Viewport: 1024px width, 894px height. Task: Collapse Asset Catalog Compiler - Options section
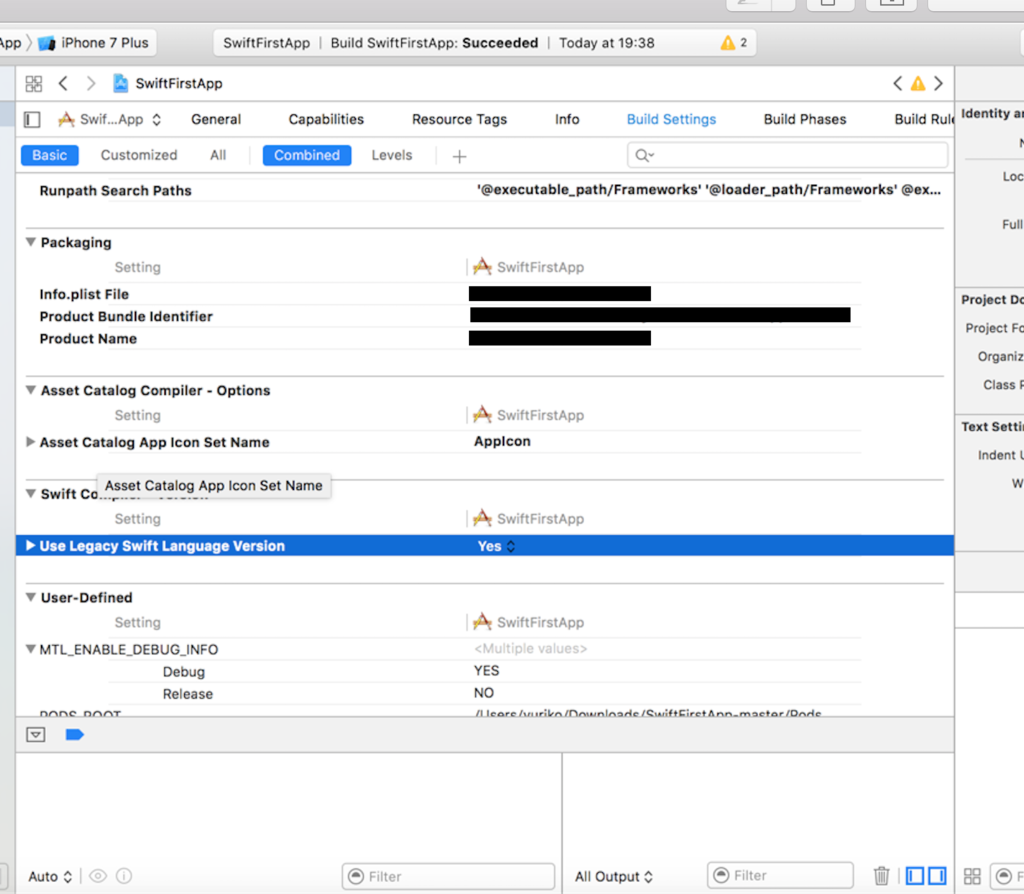tap(31, 391)
